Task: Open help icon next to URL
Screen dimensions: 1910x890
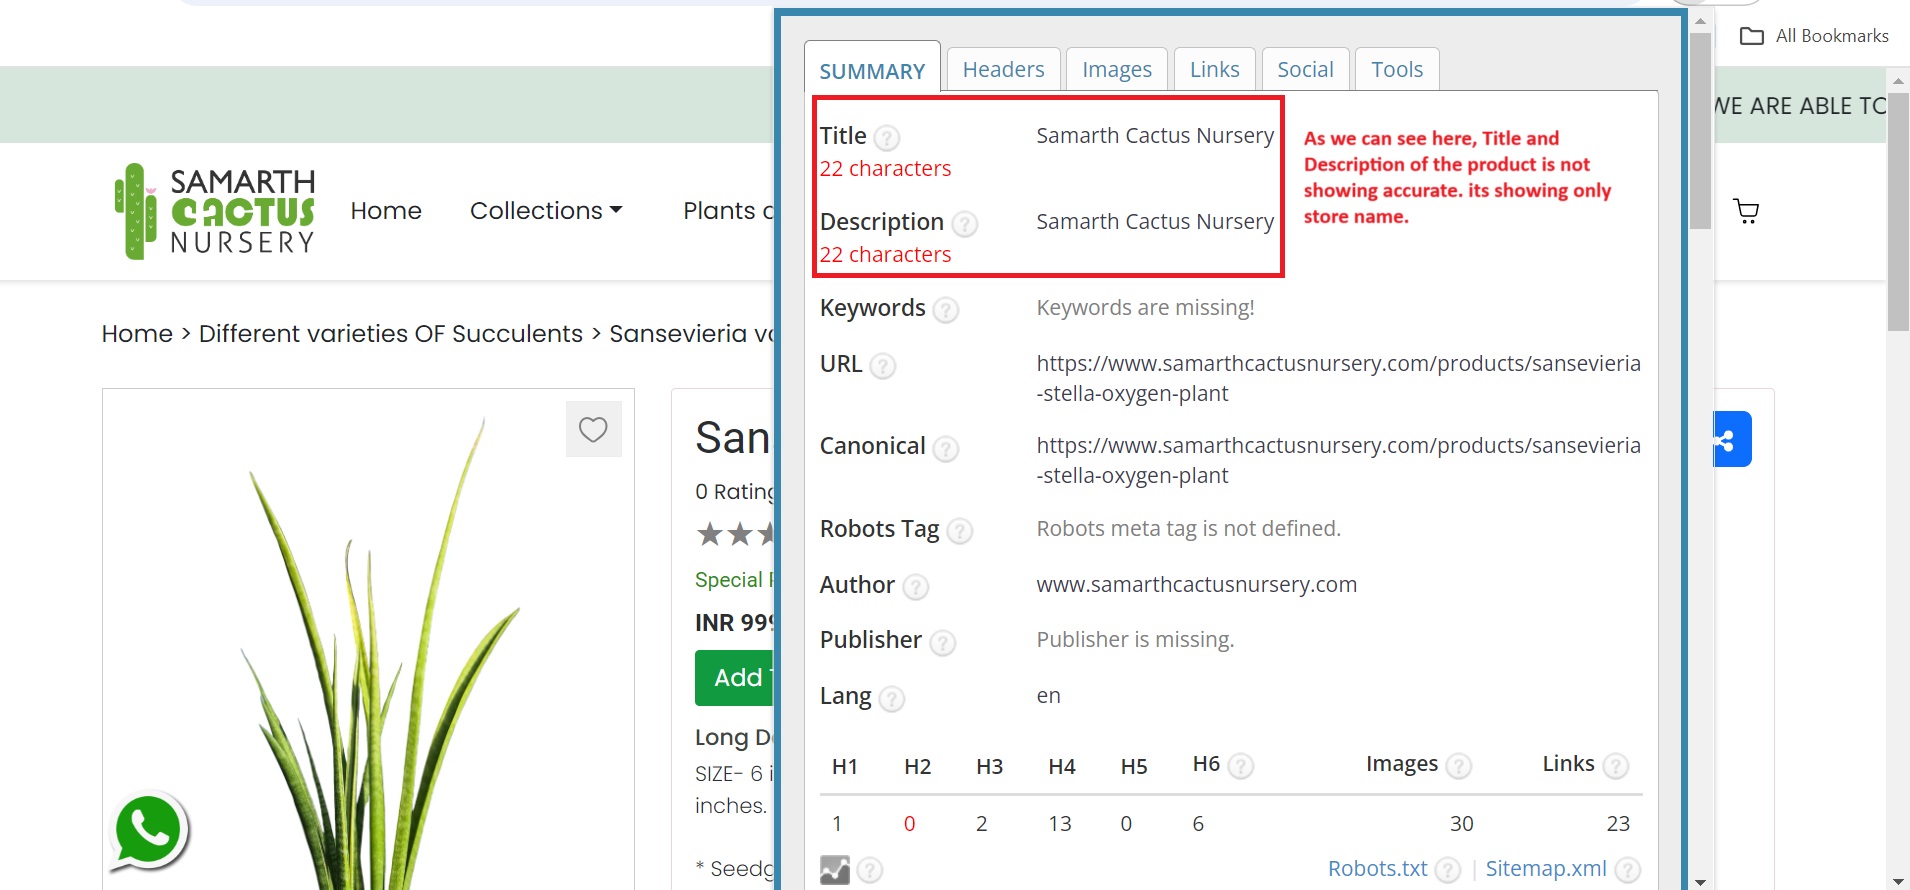Action: tap(883, 366)
